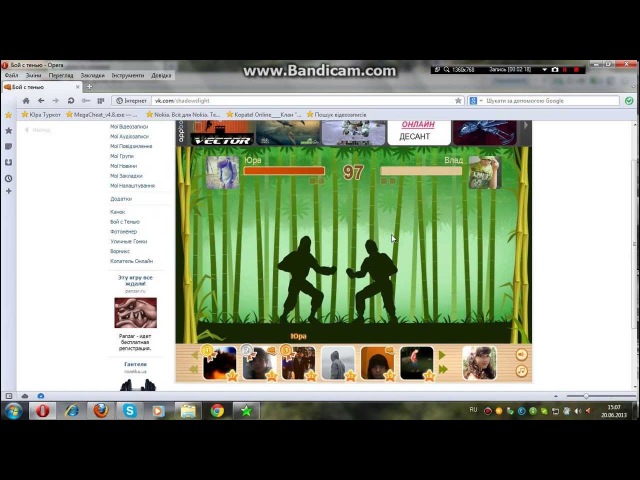Open the Інструменти menu
Screen dimensions: 640x480
coord(128,76)
